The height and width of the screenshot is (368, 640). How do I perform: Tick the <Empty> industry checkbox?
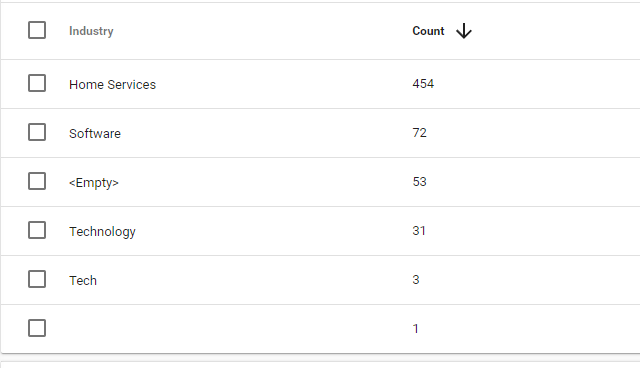pos(37,181)
